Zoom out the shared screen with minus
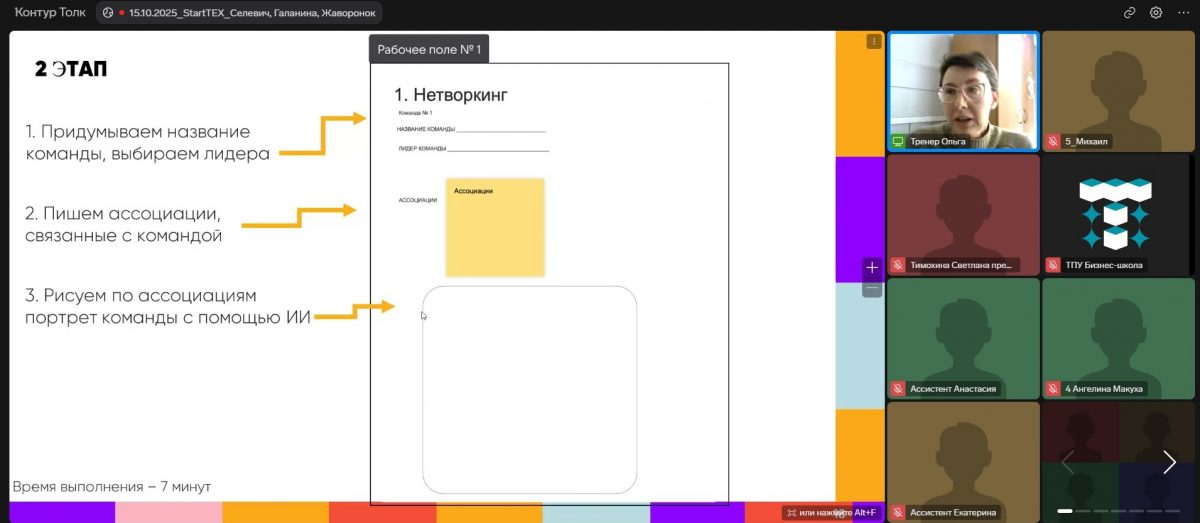This screenshot has width=1200, height=523. 872,289
